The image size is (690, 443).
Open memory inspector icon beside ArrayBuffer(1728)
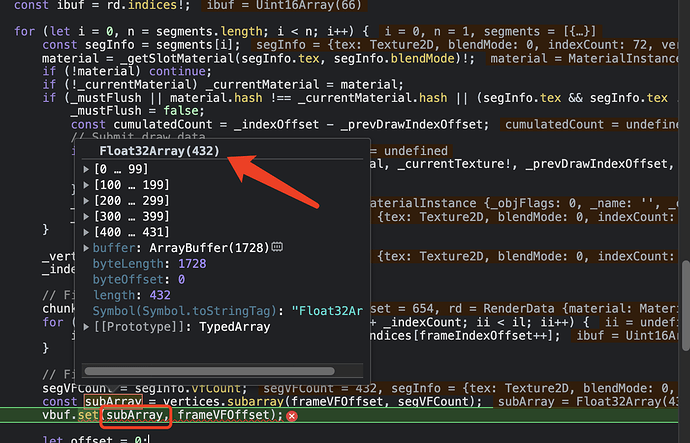point(277,247)
